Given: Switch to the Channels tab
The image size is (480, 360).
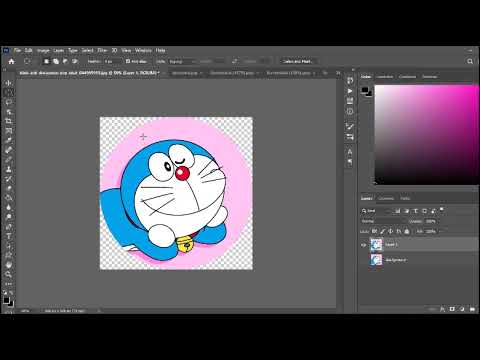Looking at the screenshot, I should (x=386, y=198).
